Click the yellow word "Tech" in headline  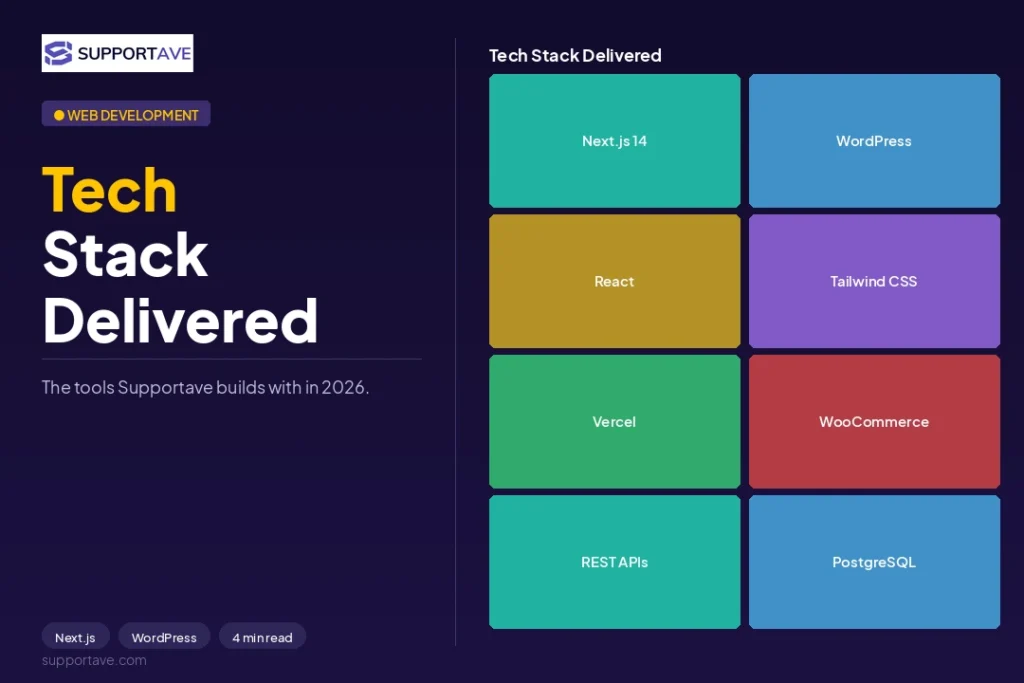click(x=110, y=190)
